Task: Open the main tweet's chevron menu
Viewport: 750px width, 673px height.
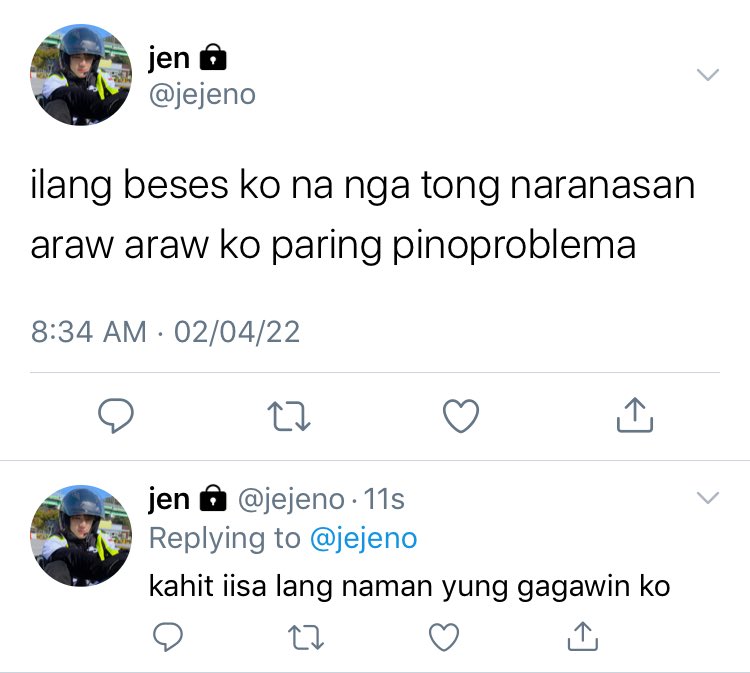Action: click(708, 75)
